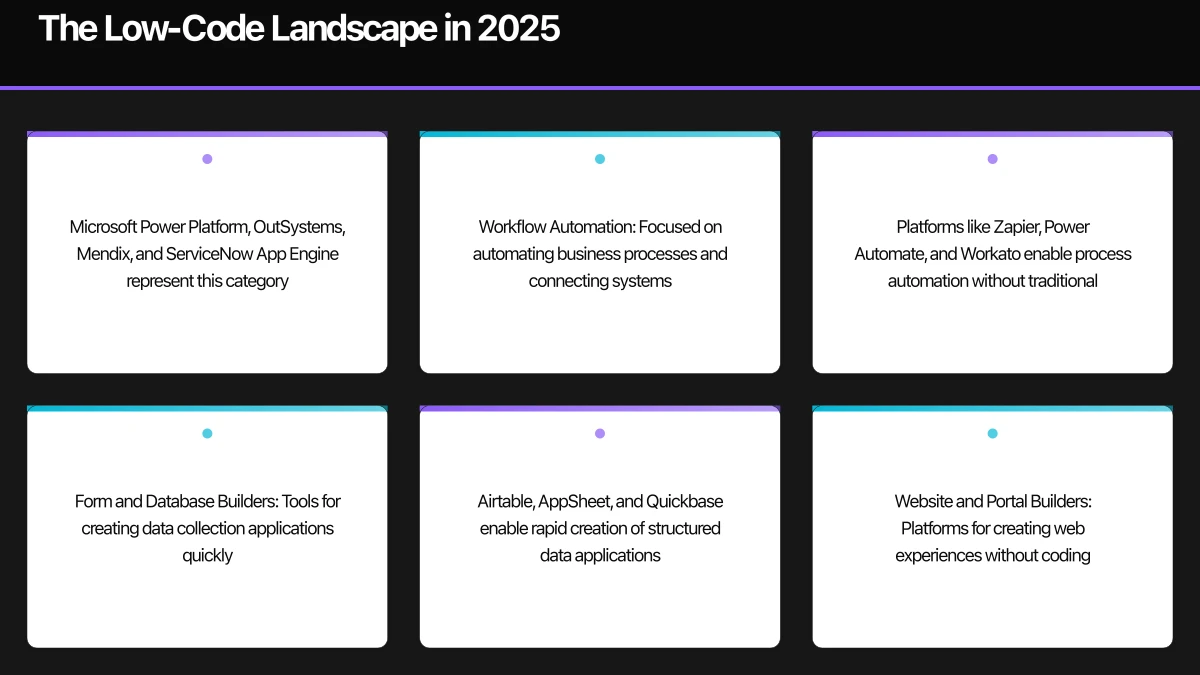Click the purple divider line beneath the title

(x=600, y=88)
